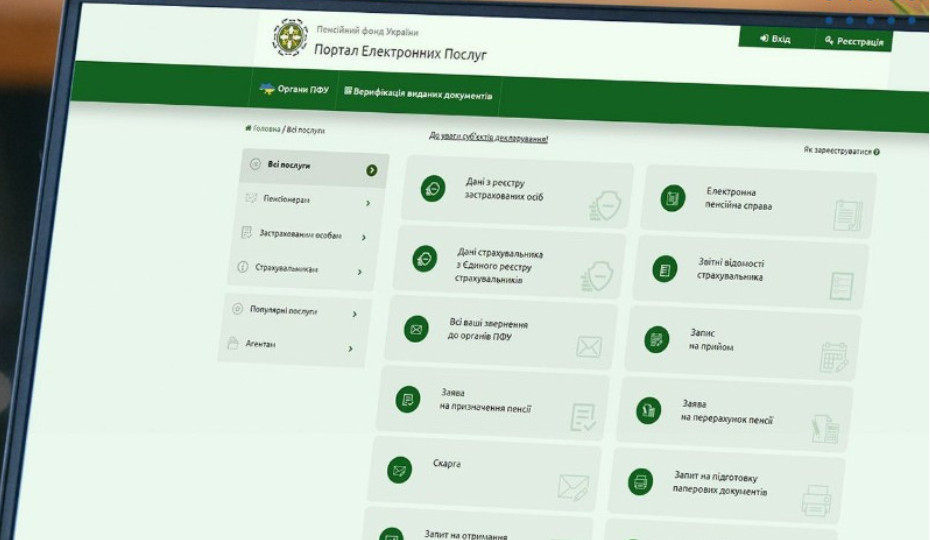Click the Популярні послуги sidebar icon
930x540 pixels.
pos(237,309)
